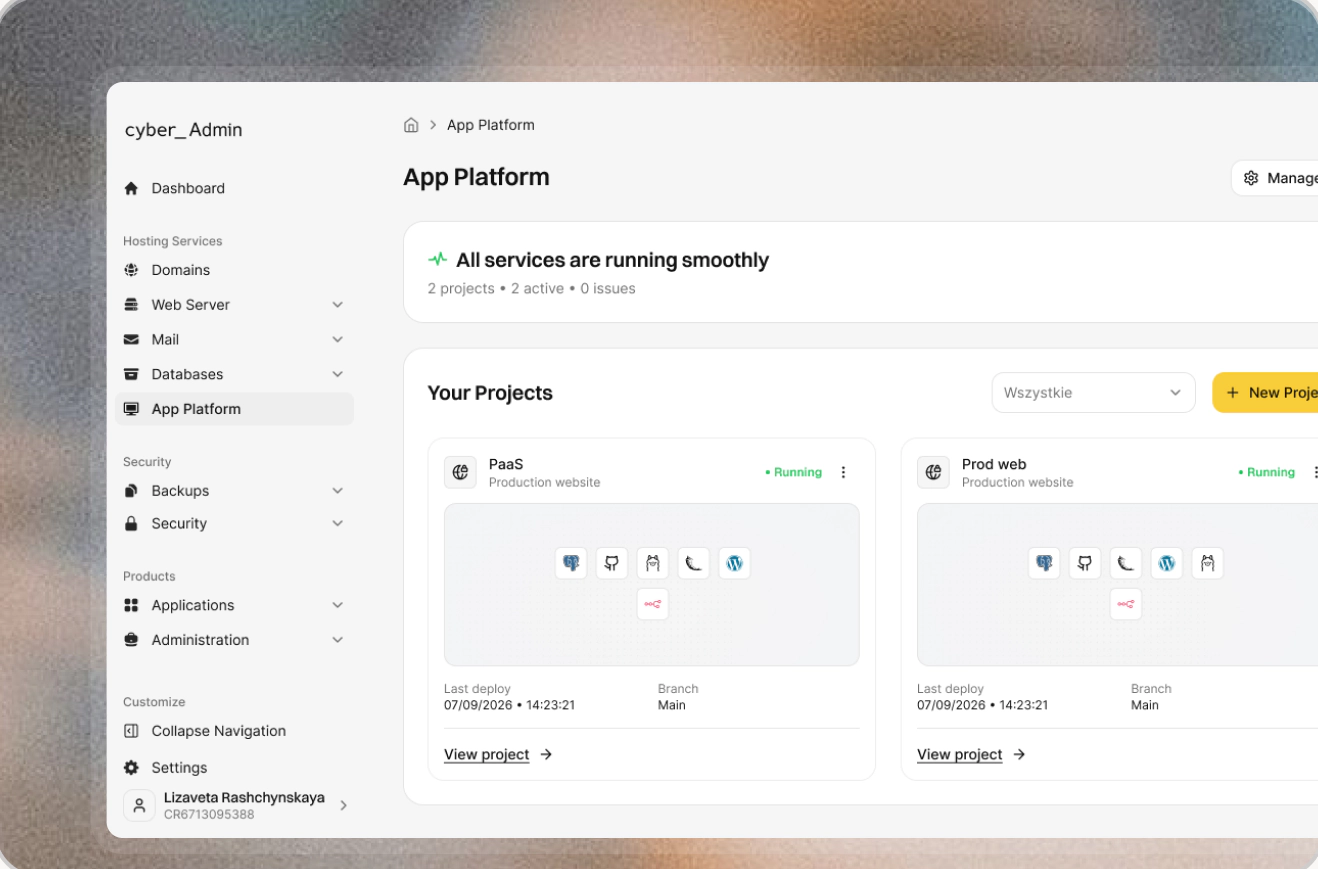Click the Prod web services preview panel

pos(1118,584)
